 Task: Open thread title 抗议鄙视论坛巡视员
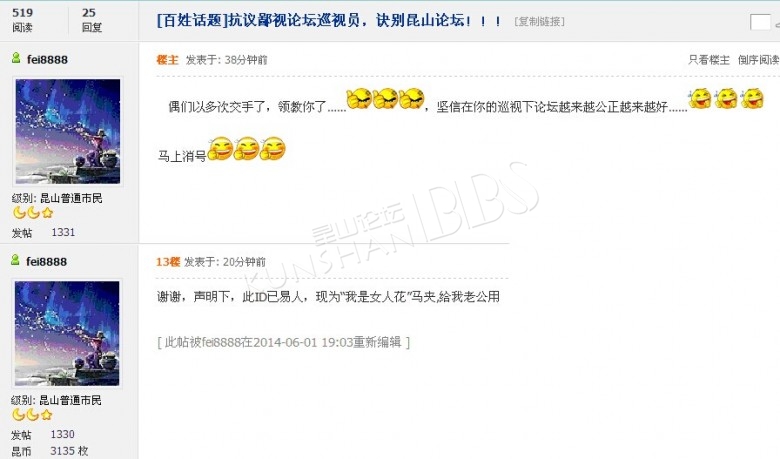(x=364, y=20)
